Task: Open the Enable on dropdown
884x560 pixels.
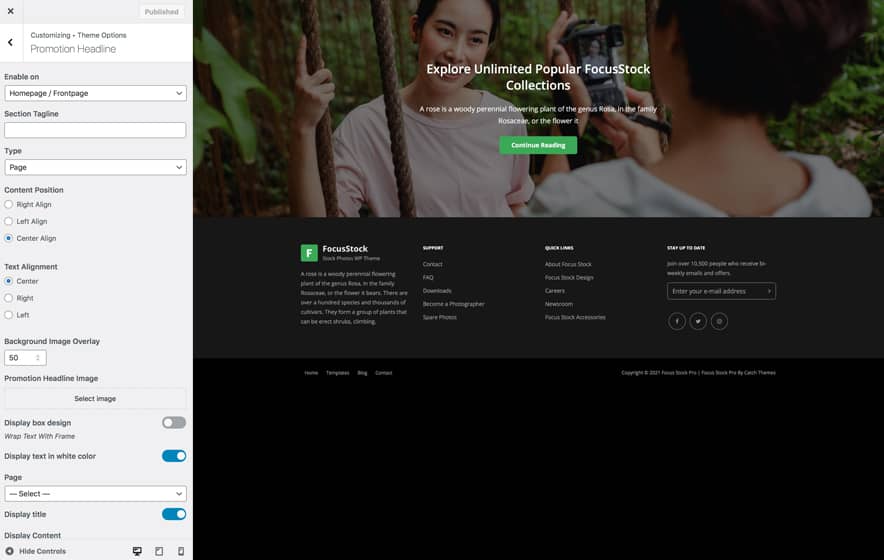Action: click(x=95, y=93)
